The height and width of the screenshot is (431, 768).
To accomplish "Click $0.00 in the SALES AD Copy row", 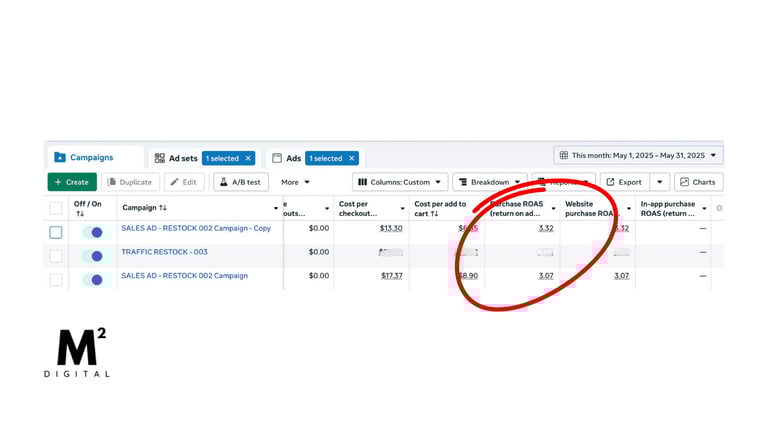I will [319, 228].
